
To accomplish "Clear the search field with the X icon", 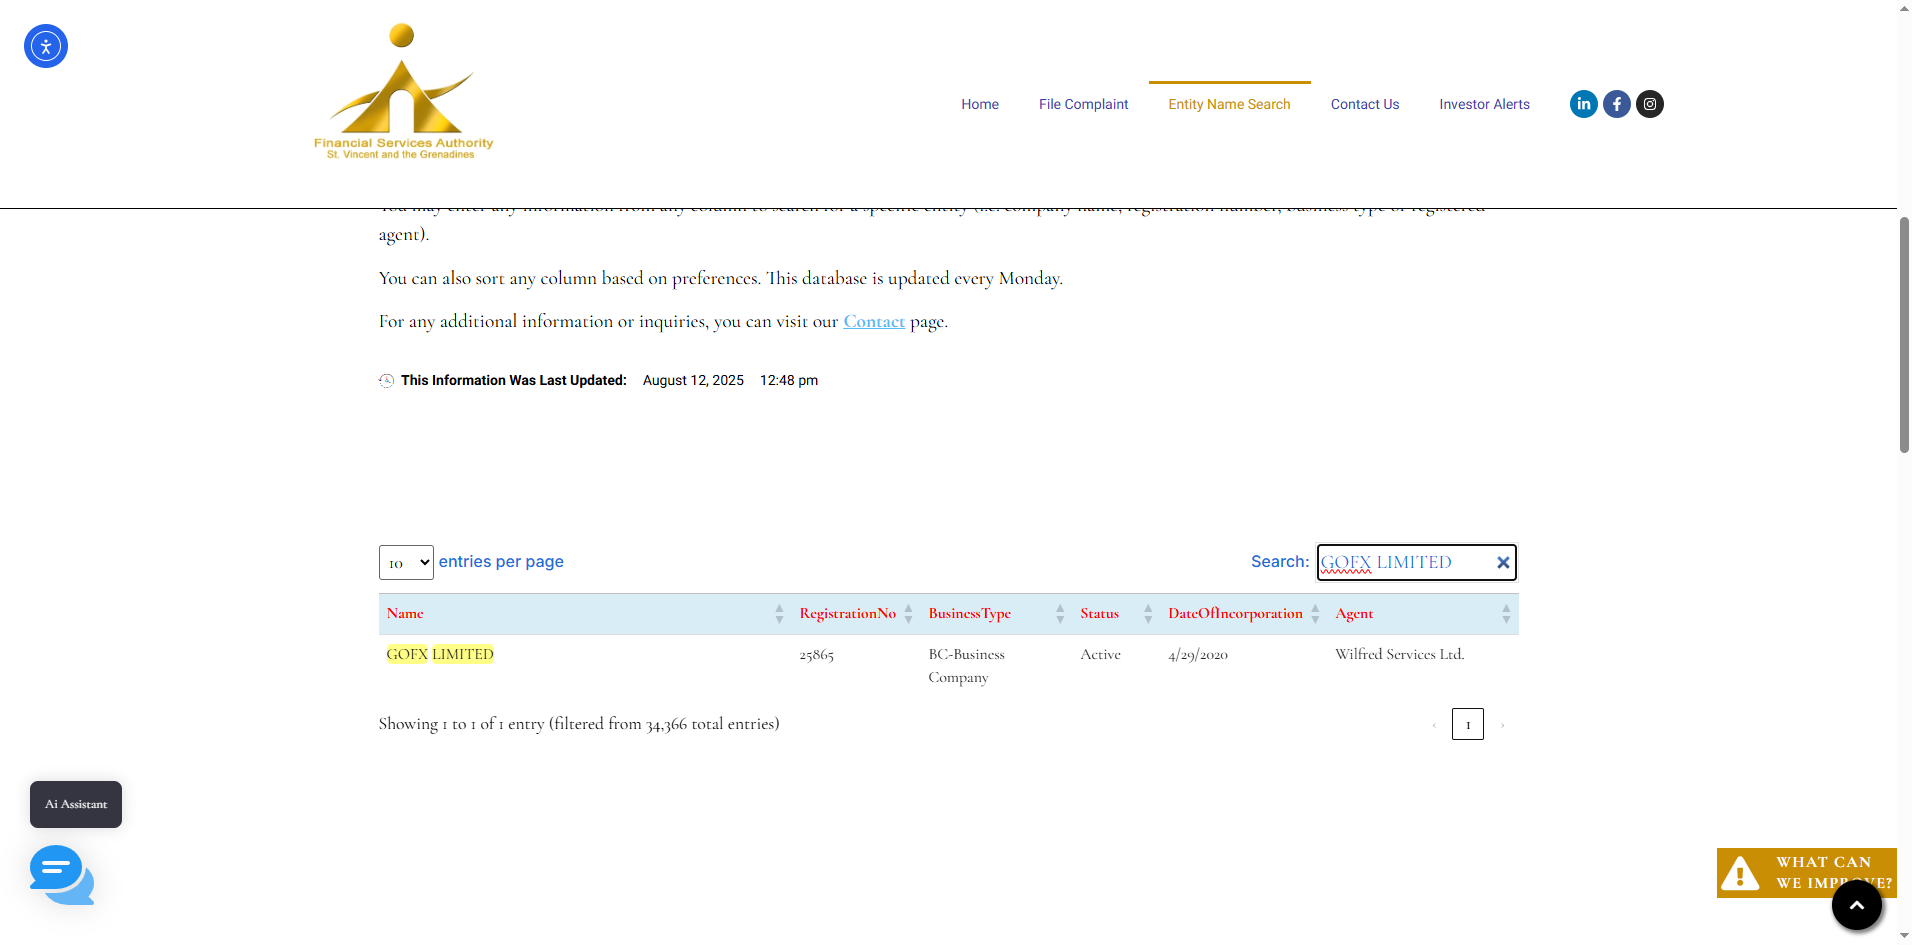I will [x=1502, y=563].
